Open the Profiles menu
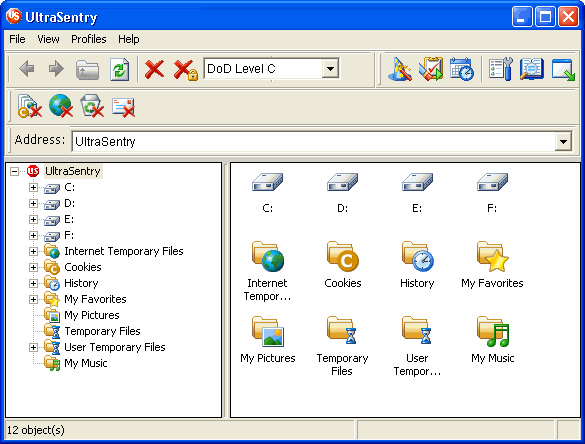This screenshot has width=585, height=444. [x=89, y=39]
